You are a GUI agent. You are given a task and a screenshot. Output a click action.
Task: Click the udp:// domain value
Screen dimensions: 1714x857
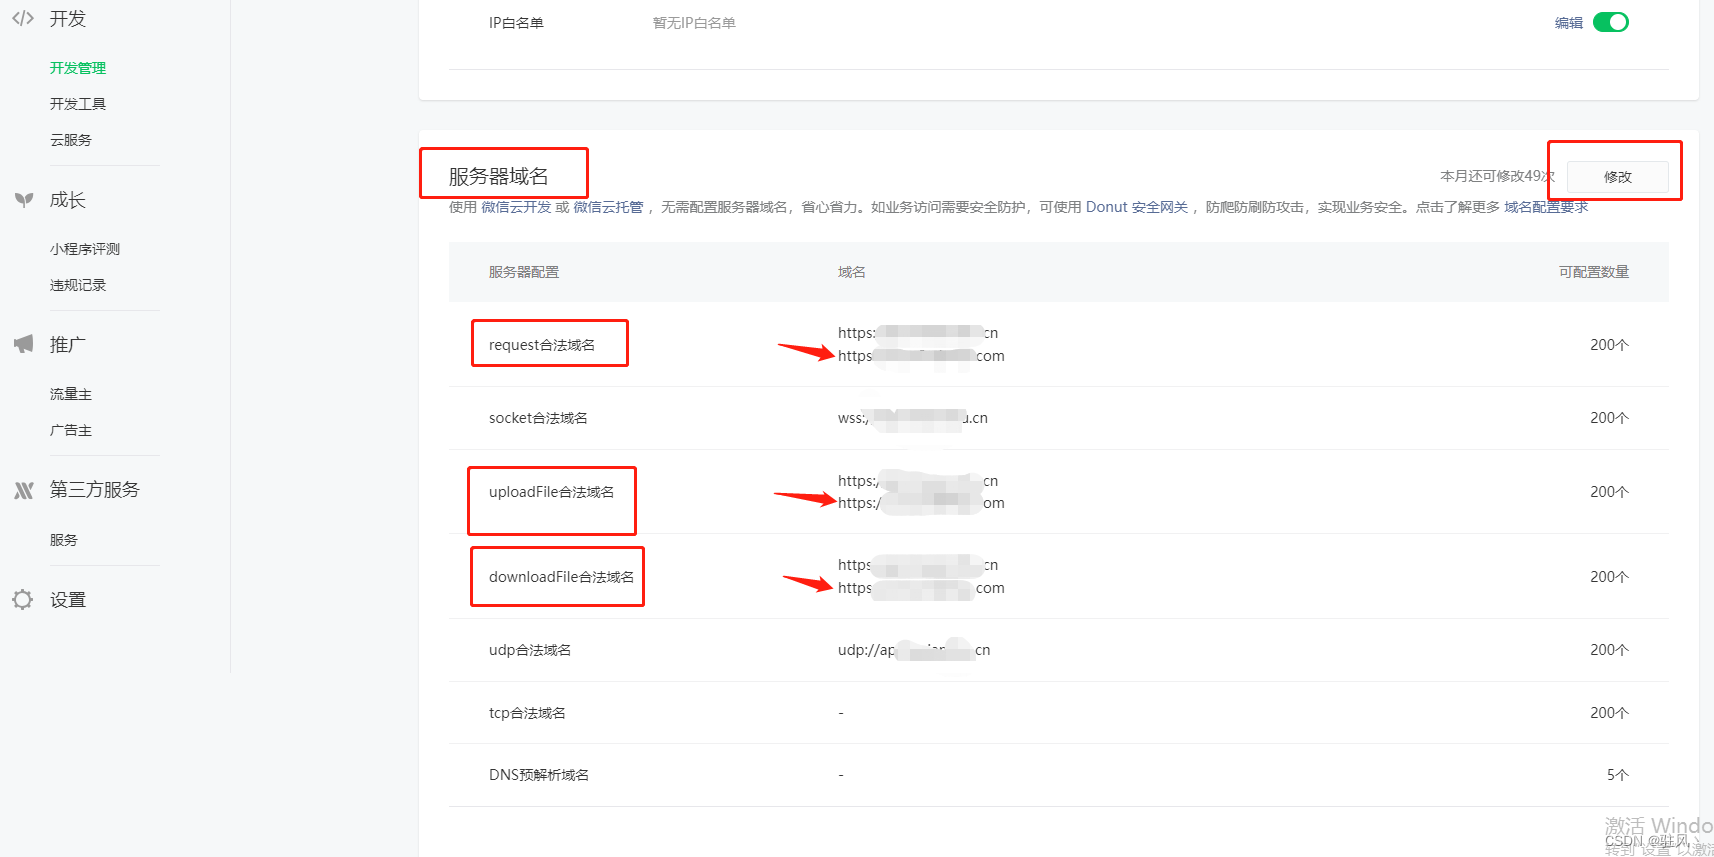(x=914, y=650)
